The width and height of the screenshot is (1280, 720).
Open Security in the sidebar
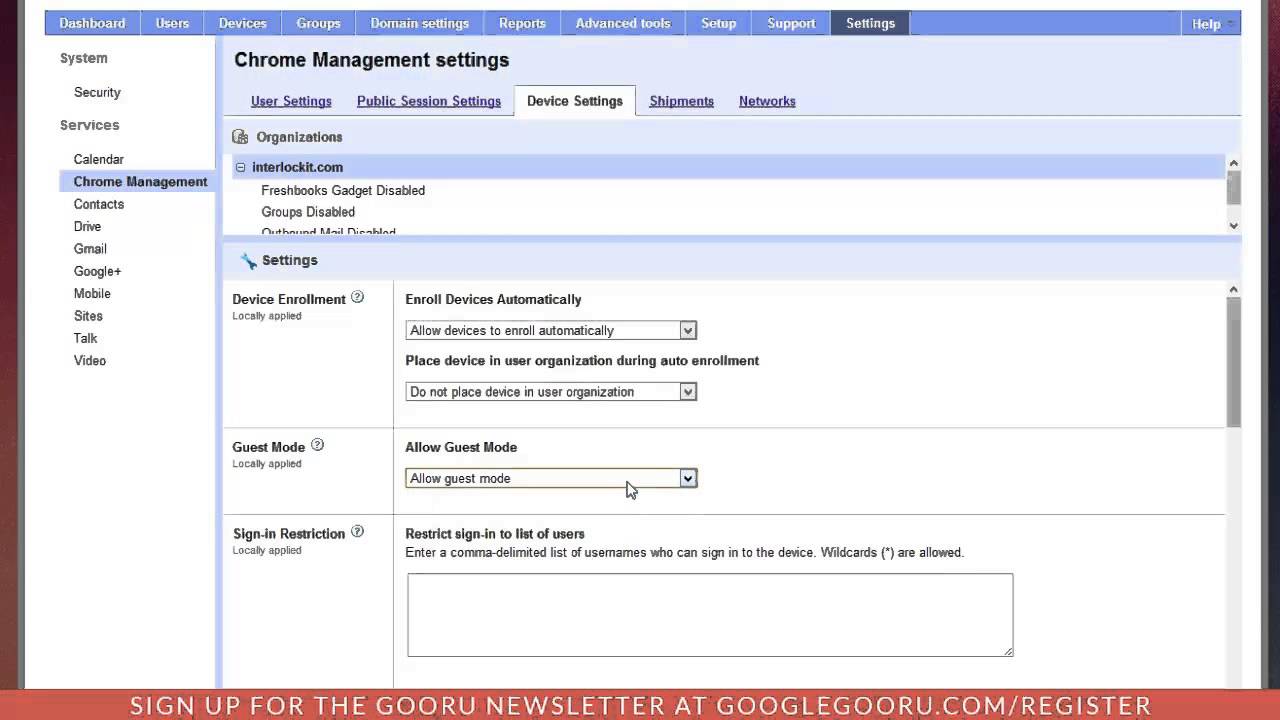coord(97,92)
